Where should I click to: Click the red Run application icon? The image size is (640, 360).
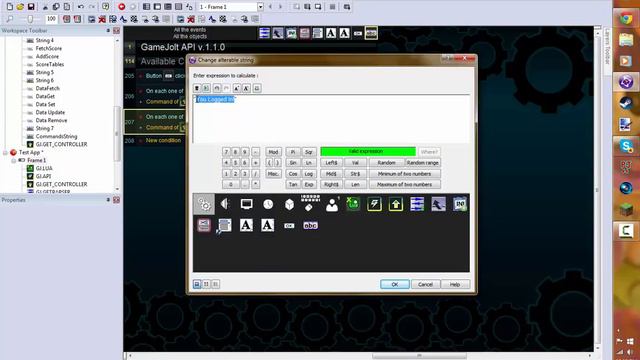click(x=122, y=7)
